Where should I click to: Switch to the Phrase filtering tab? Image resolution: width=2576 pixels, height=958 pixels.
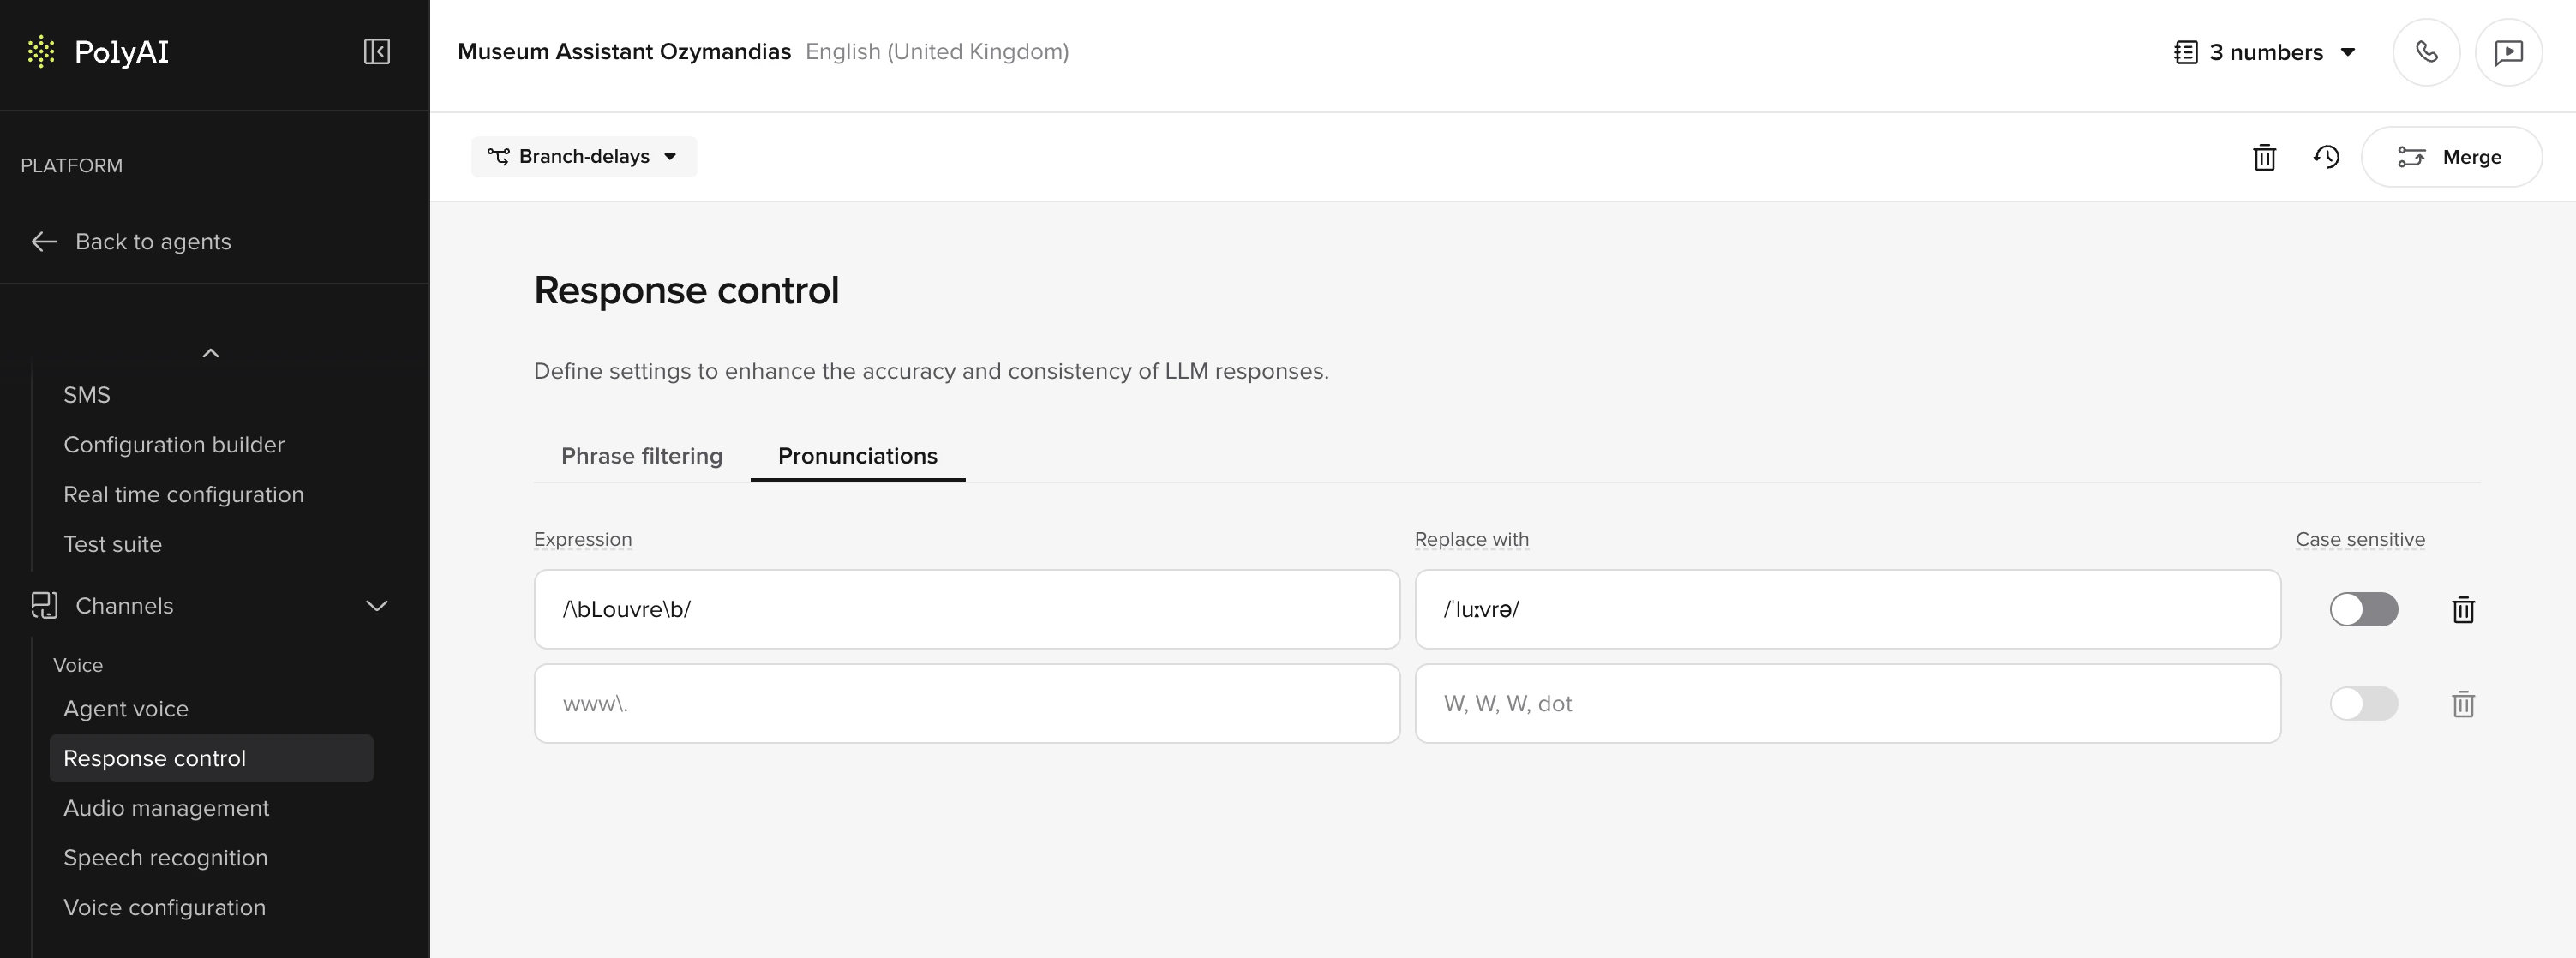(641, 456)
